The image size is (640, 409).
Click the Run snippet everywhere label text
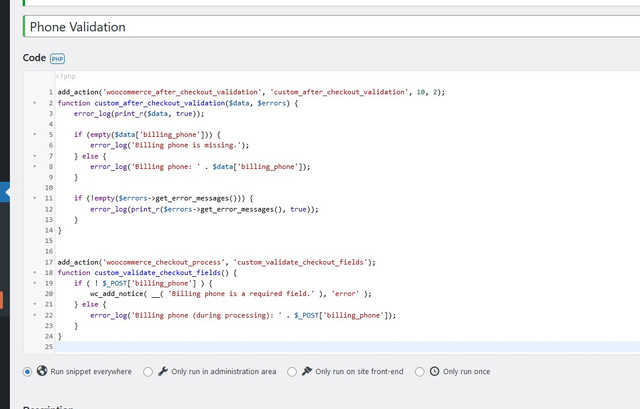tap(91, 371)
